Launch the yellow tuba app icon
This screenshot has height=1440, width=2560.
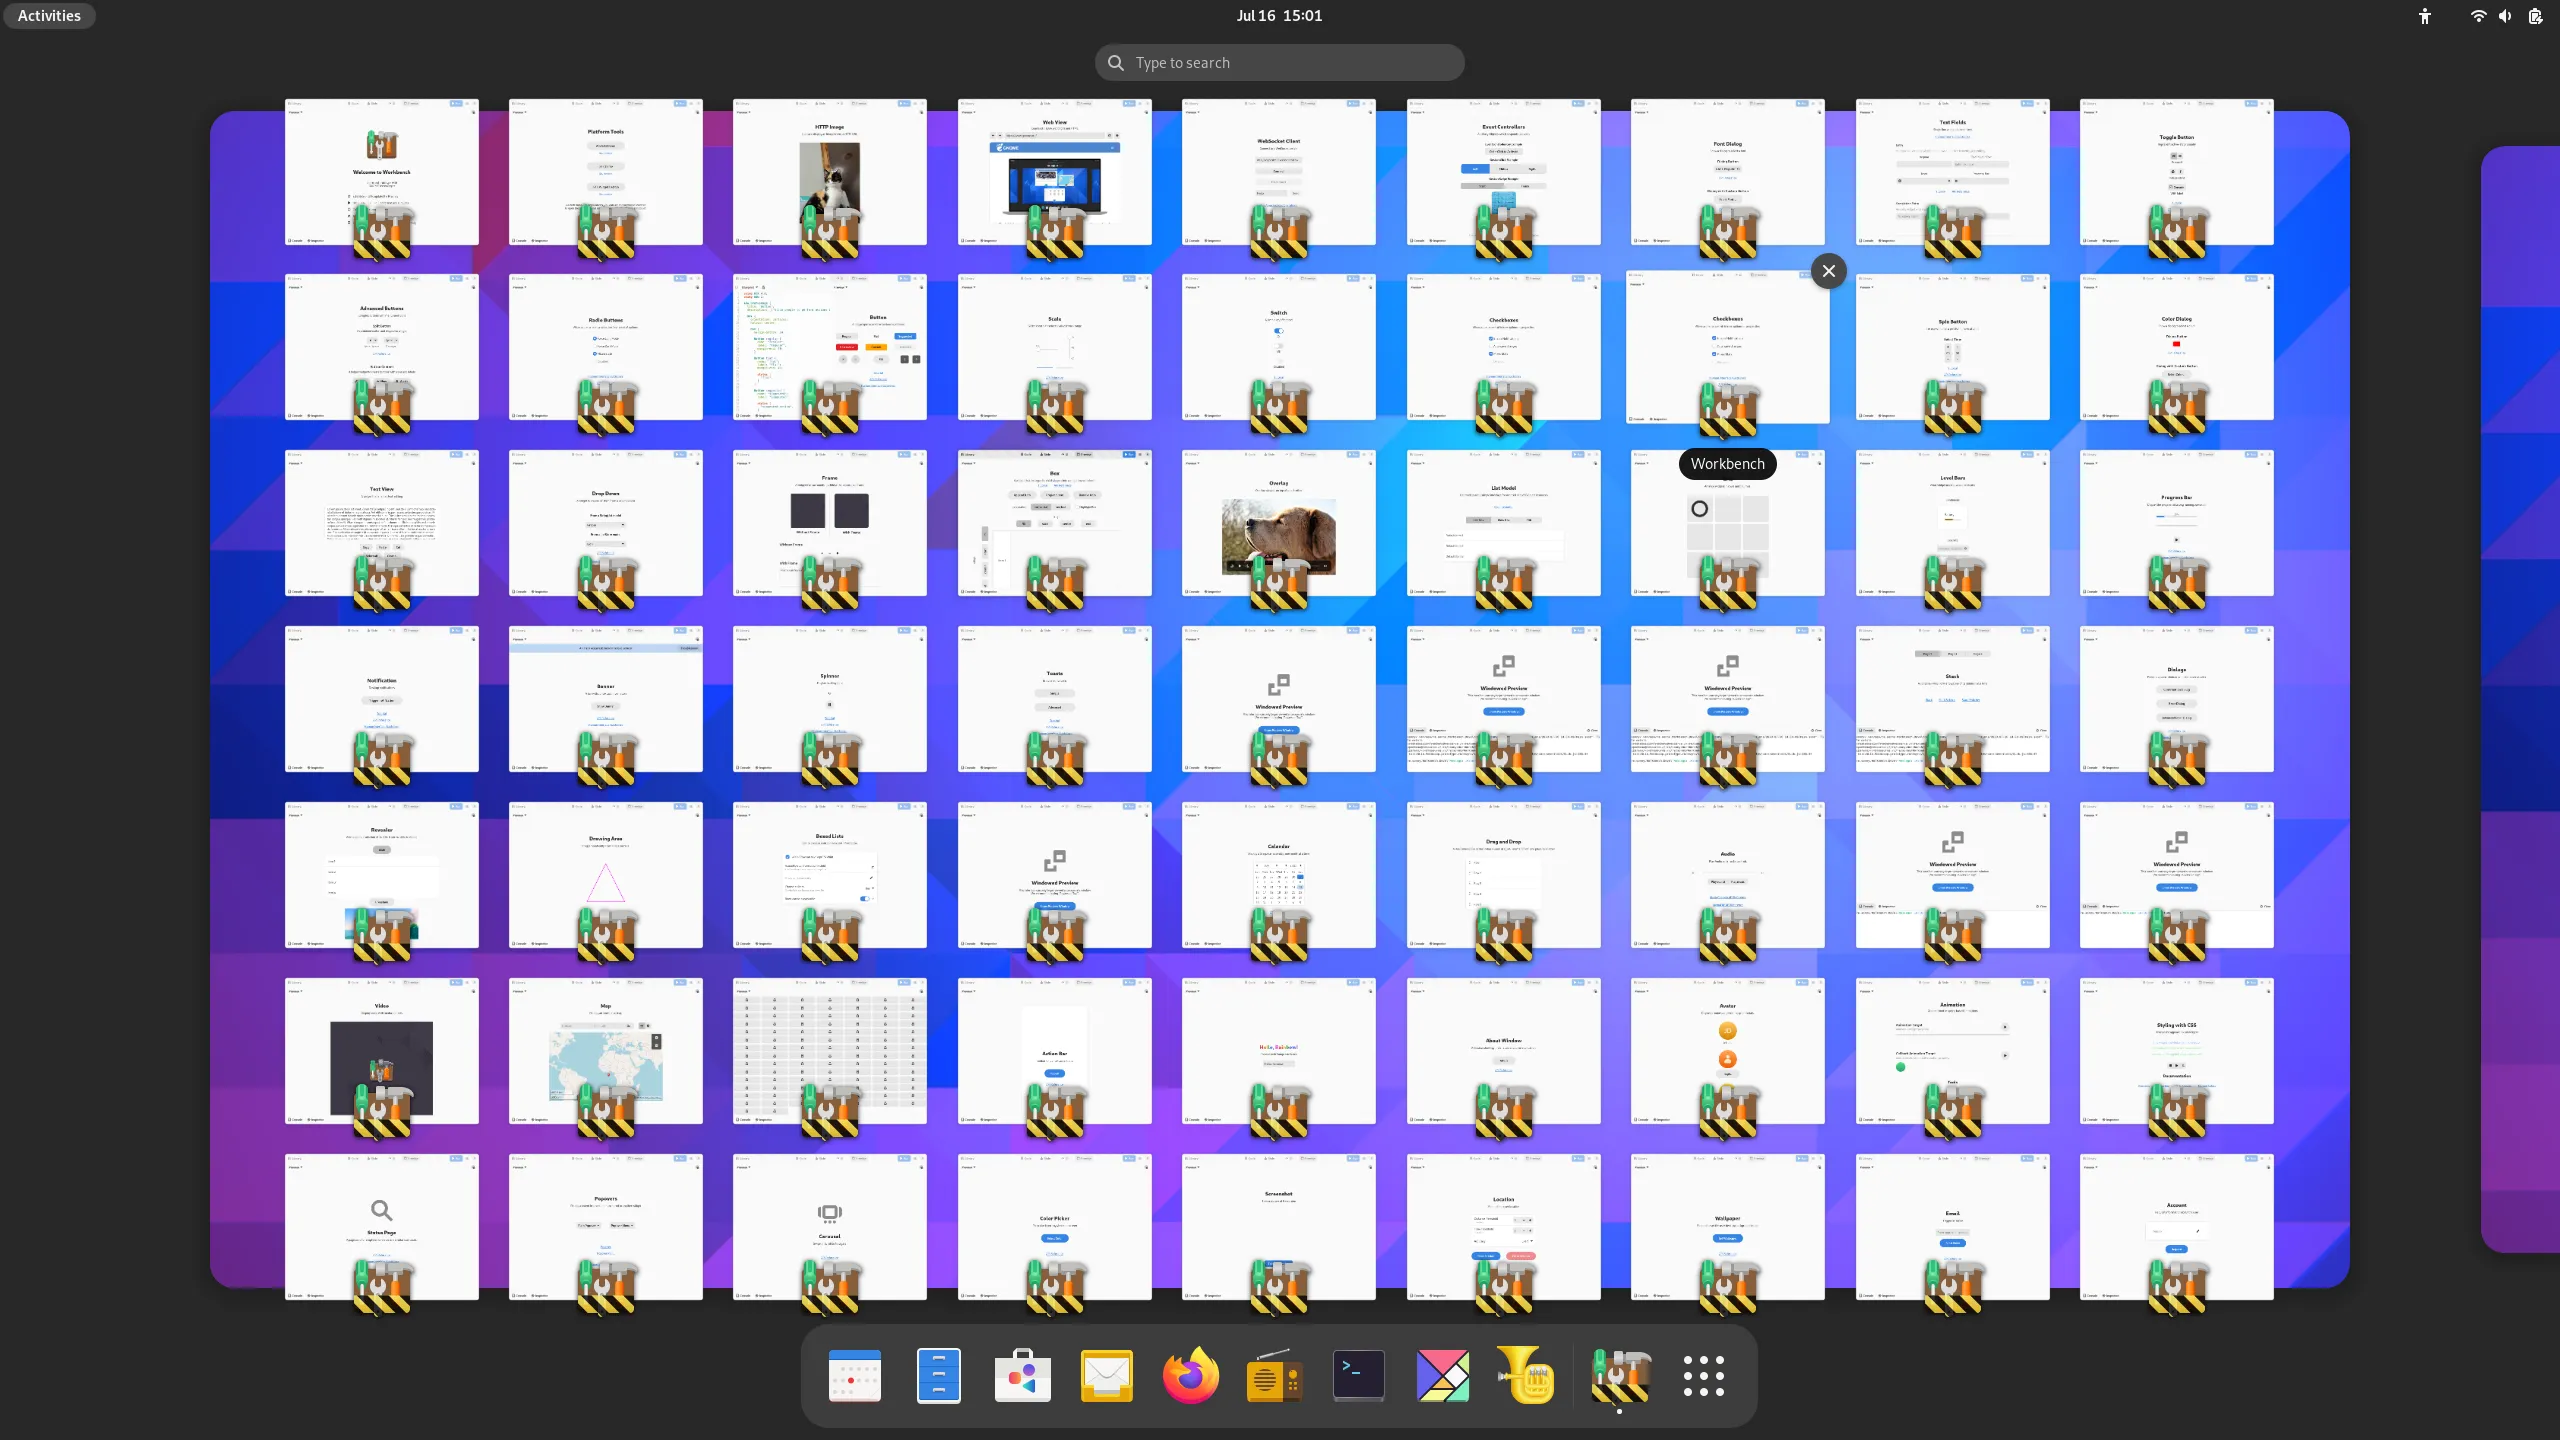tap(1525, 1376)
